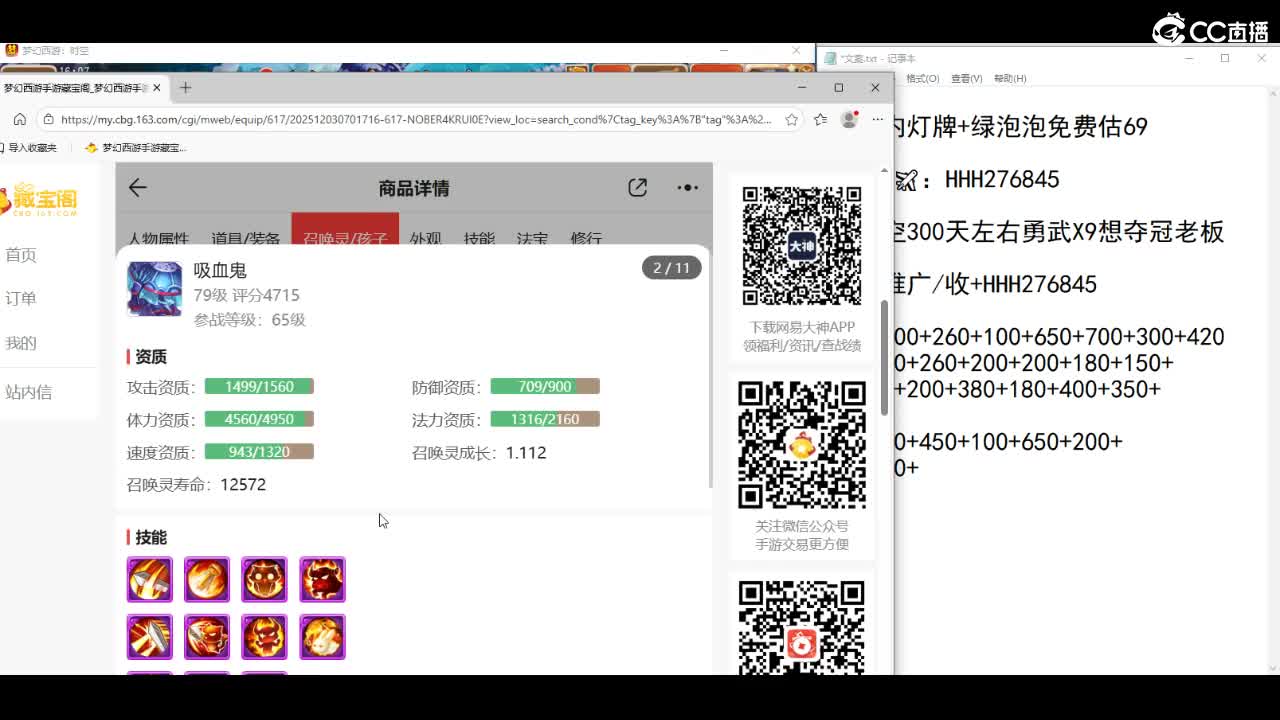This screenshot has width=1280, height=720.
Task: Select the first skill icon in the 技能 grid
Action: click(148, 578)
